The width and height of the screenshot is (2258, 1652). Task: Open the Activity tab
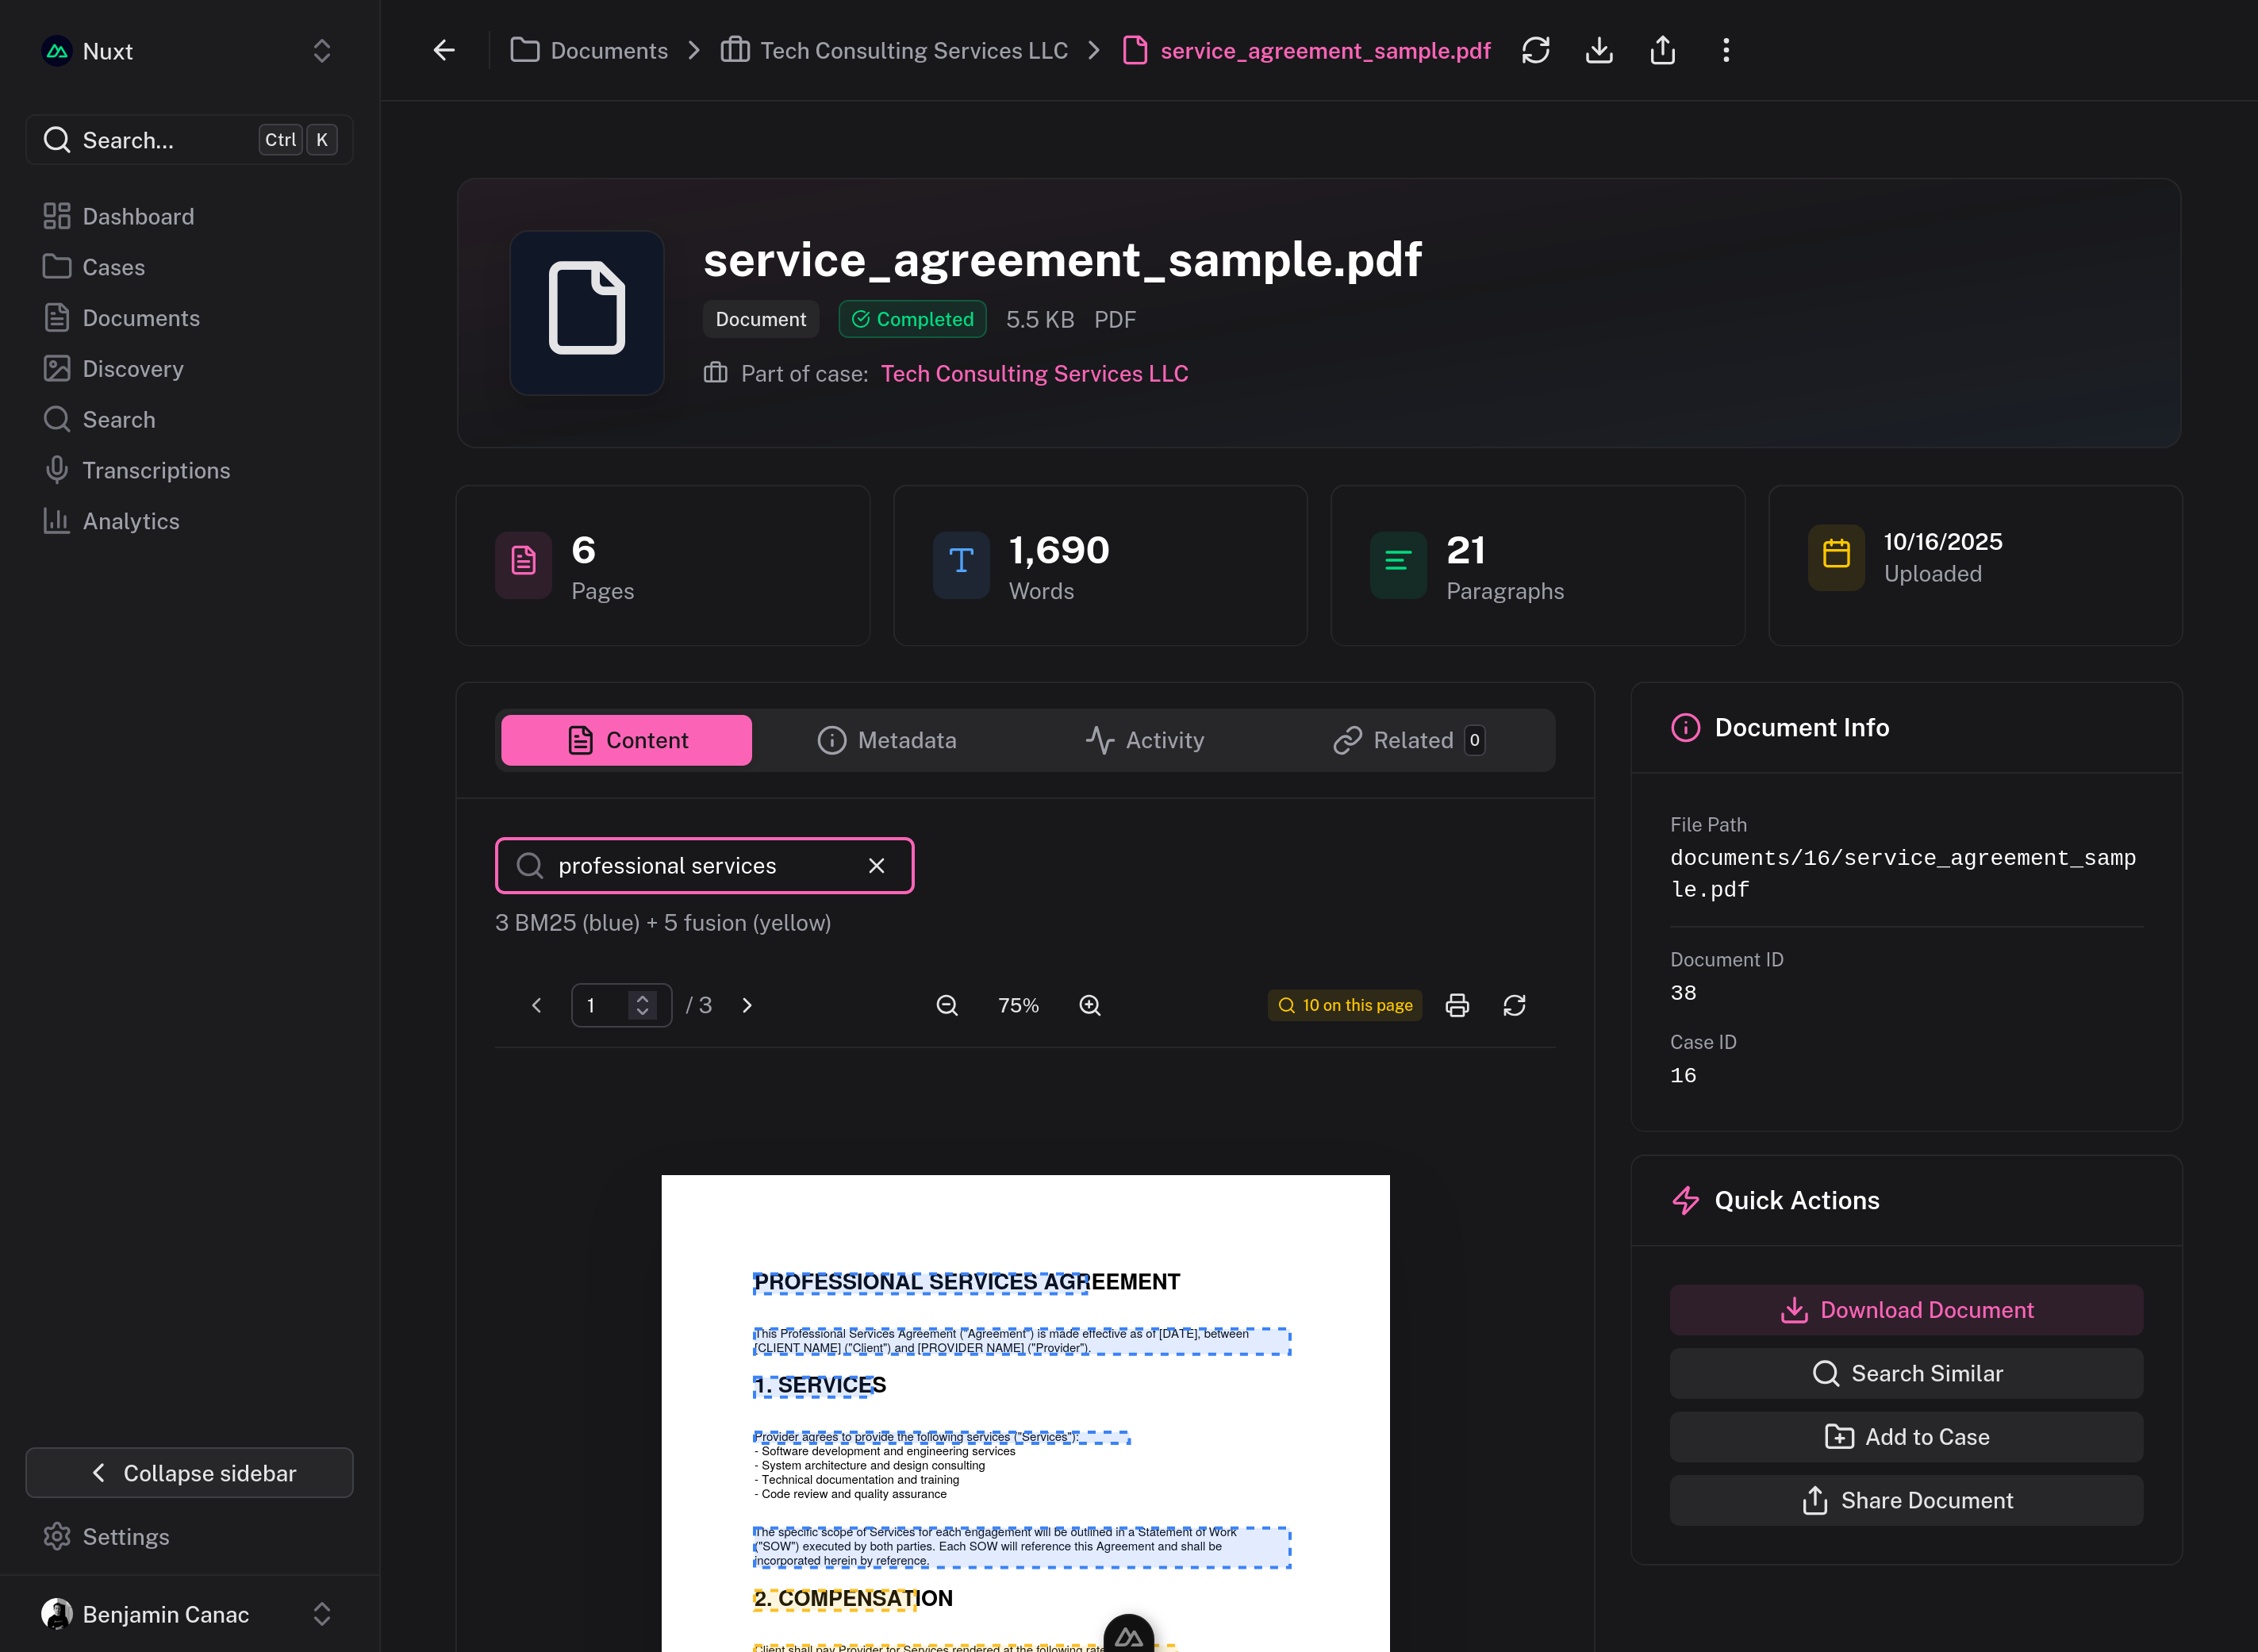[1145, 740]
